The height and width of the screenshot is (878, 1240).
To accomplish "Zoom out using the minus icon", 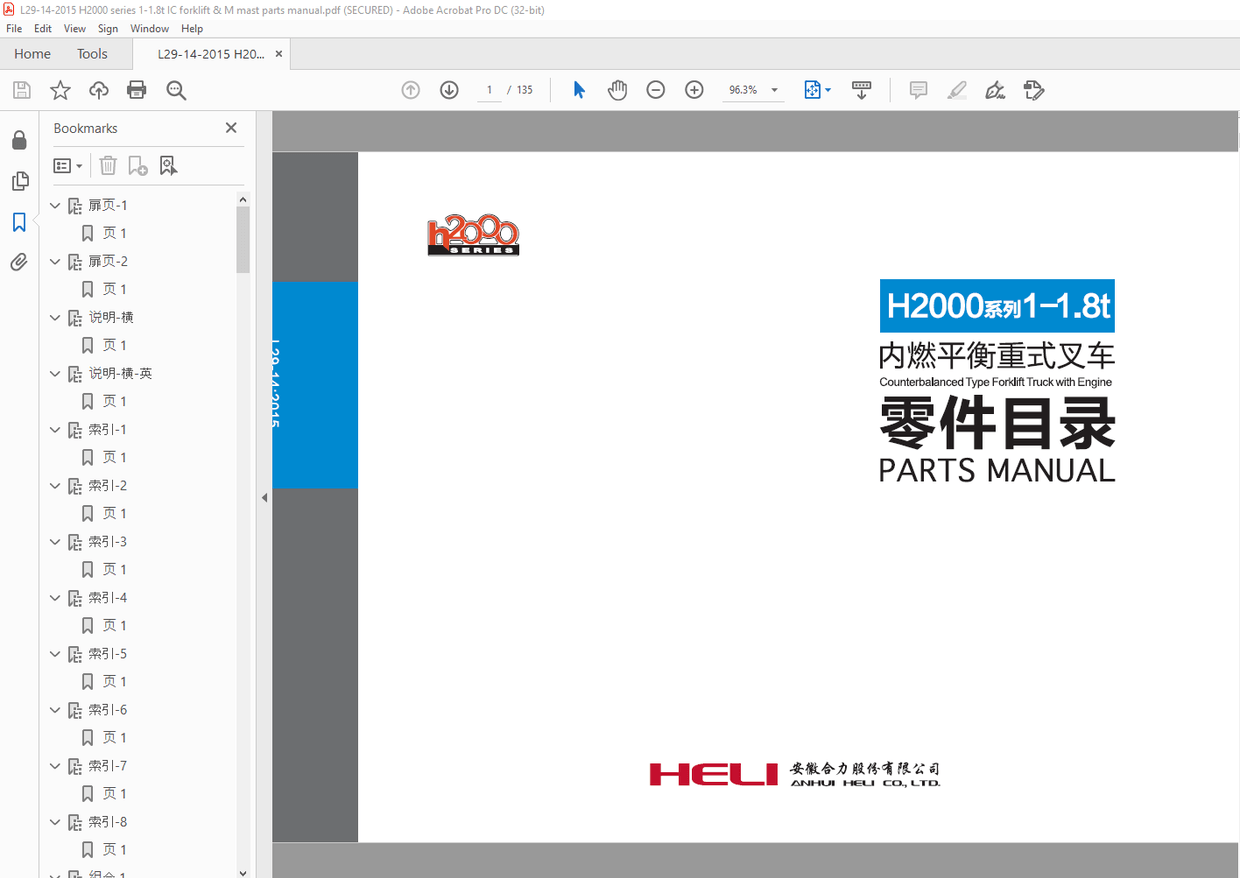I will [655, 89].
